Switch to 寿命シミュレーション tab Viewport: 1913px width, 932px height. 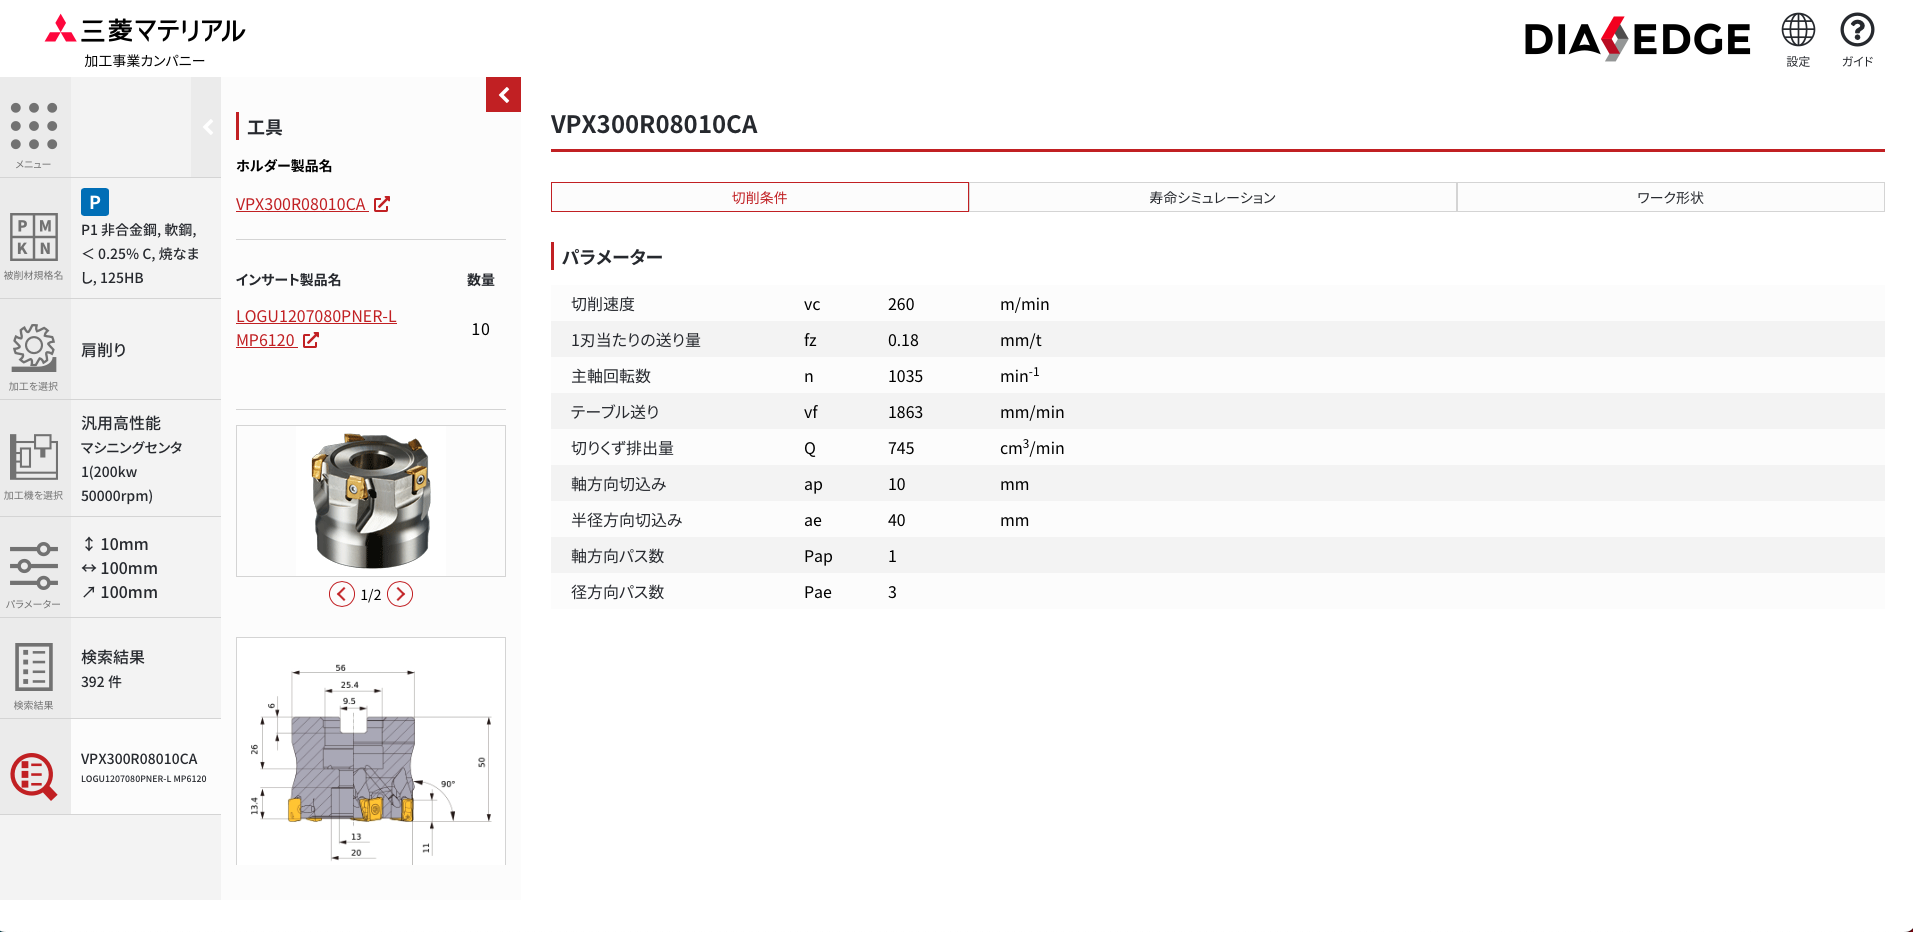pyautogui.click(x=1212, y=197)
